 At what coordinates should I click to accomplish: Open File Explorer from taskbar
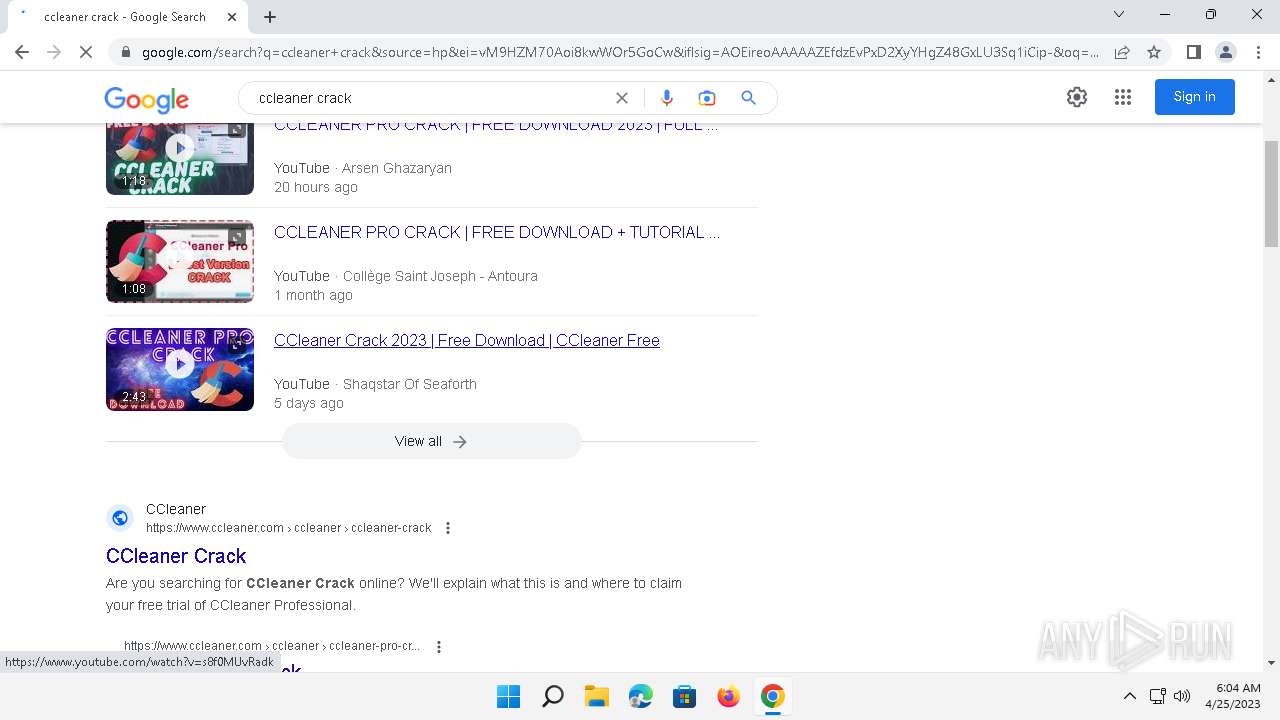coord(597,696)
